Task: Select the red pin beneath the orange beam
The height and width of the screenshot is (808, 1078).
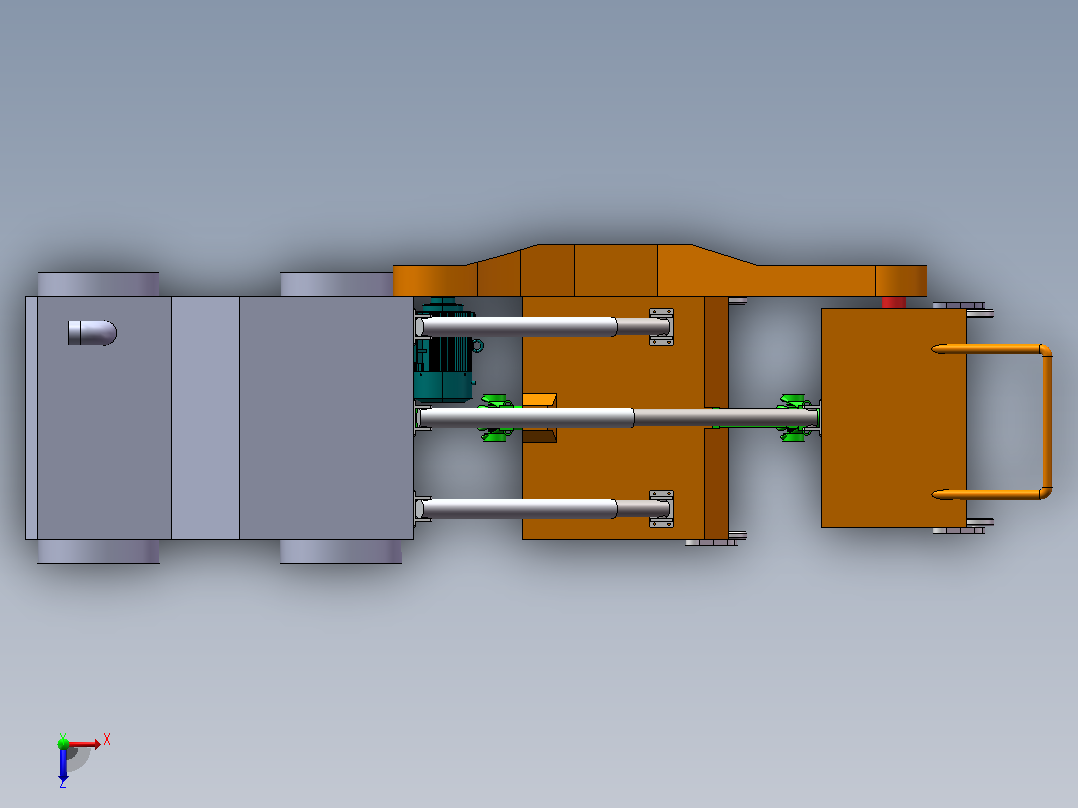Action: (x=894, y=303)
